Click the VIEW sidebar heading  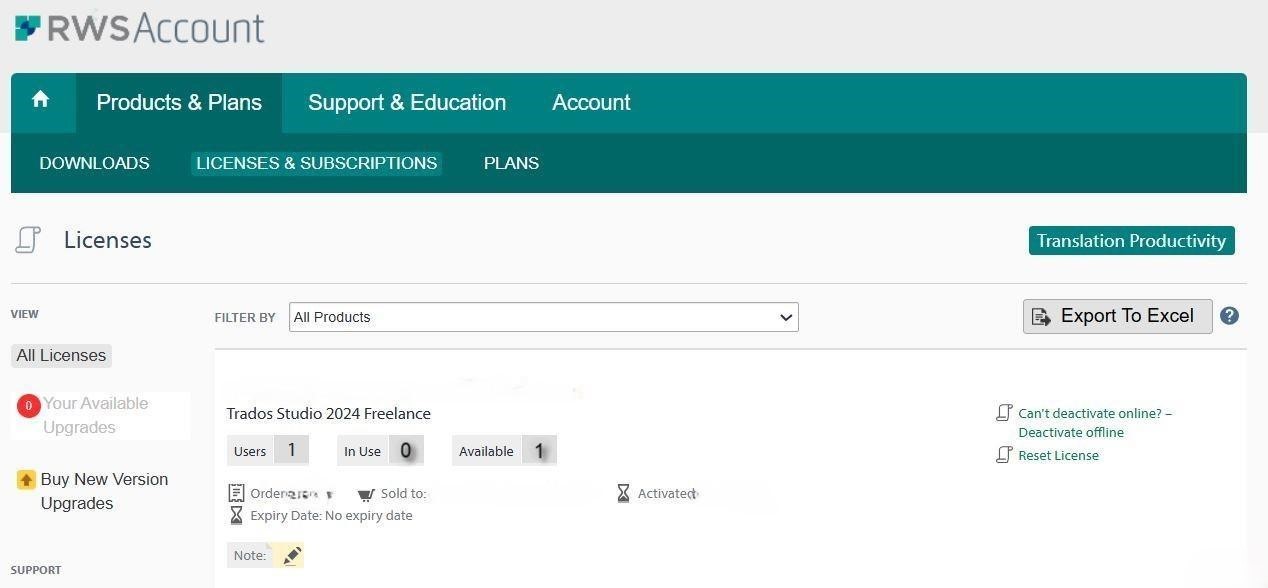click(x=25, y=314)
